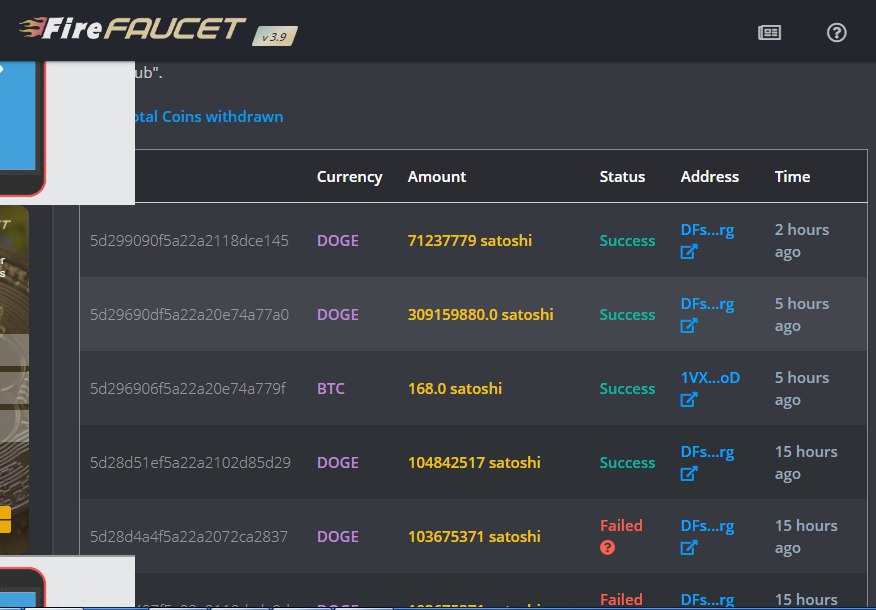The height and width of the screenshot is (610, 876).
Task: Select the Currency column header
Action: [349, 177]
